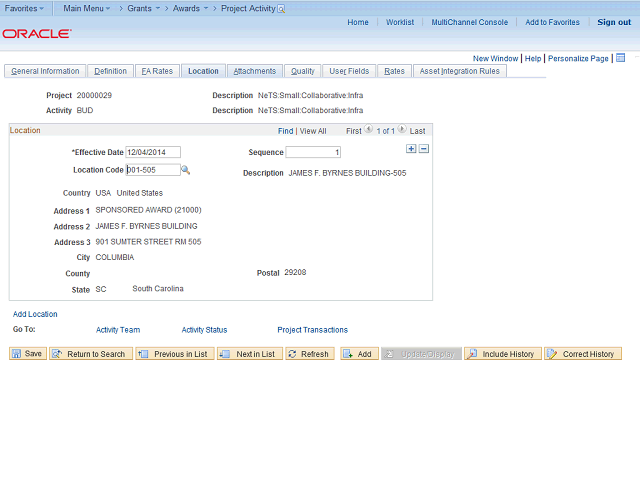Open the Worklist link
The height and width of the screenshot is (480, 640).
400,22
